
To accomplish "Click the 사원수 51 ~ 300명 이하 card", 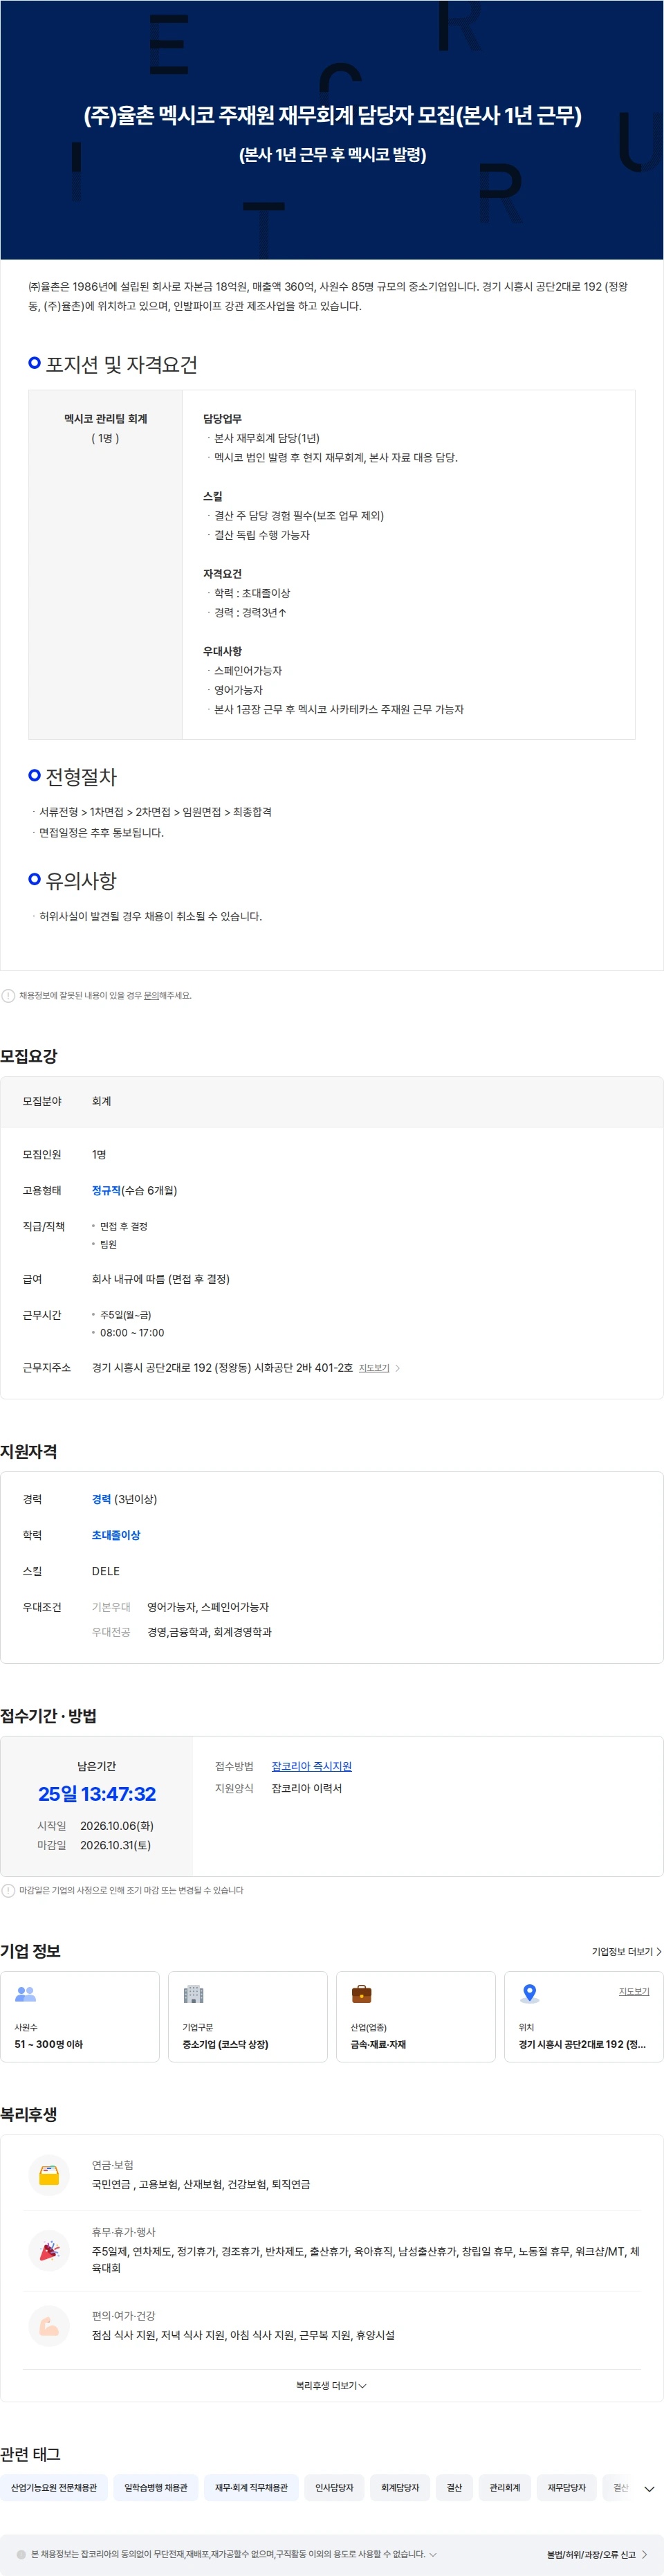I will (80, 2016).
